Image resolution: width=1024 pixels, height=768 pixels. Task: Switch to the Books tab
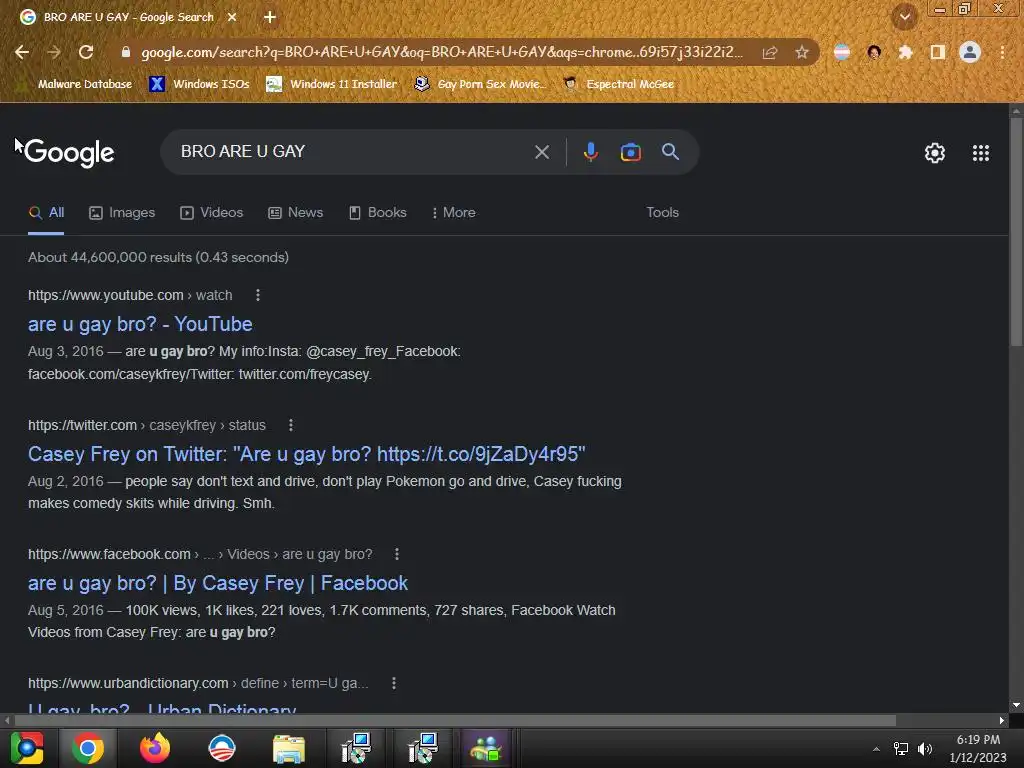(377, 213)
